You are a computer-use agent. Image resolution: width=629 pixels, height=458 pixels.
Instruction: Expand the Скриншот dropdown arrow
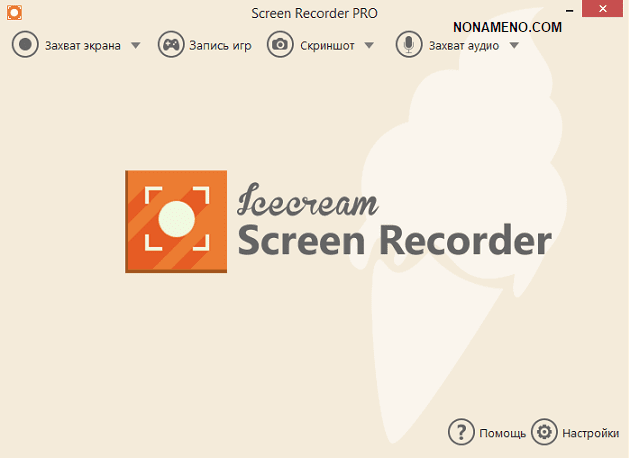pos(369,45)
